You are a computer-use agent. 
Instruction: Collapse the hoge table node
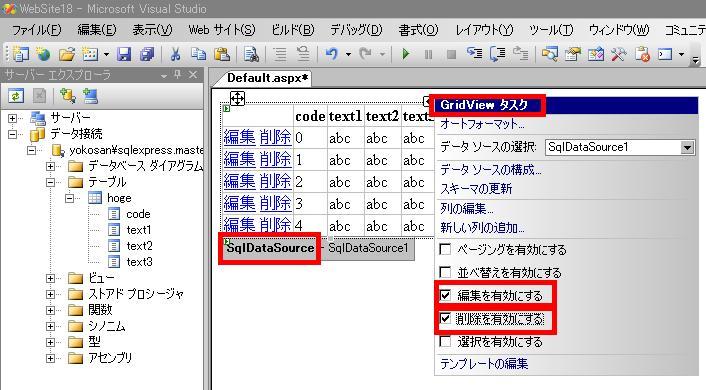(69, 198)
